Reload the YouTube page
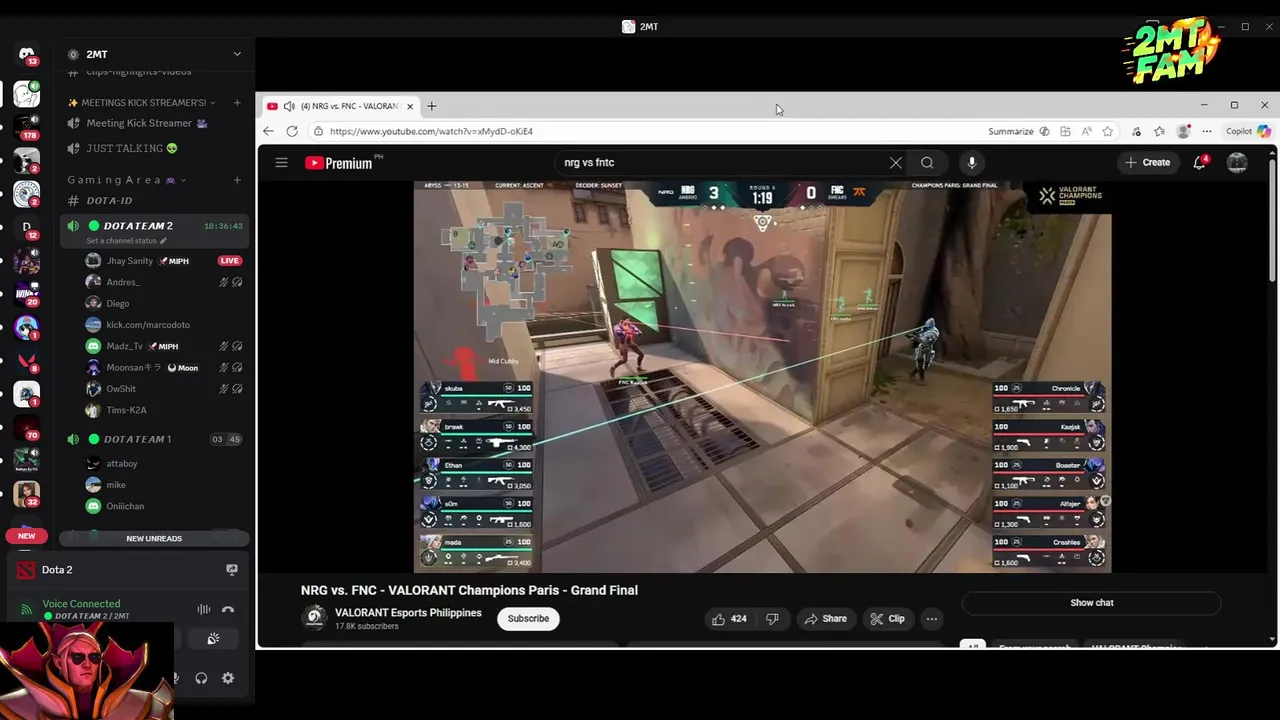1280x720 pixels. tap(292, 131)
